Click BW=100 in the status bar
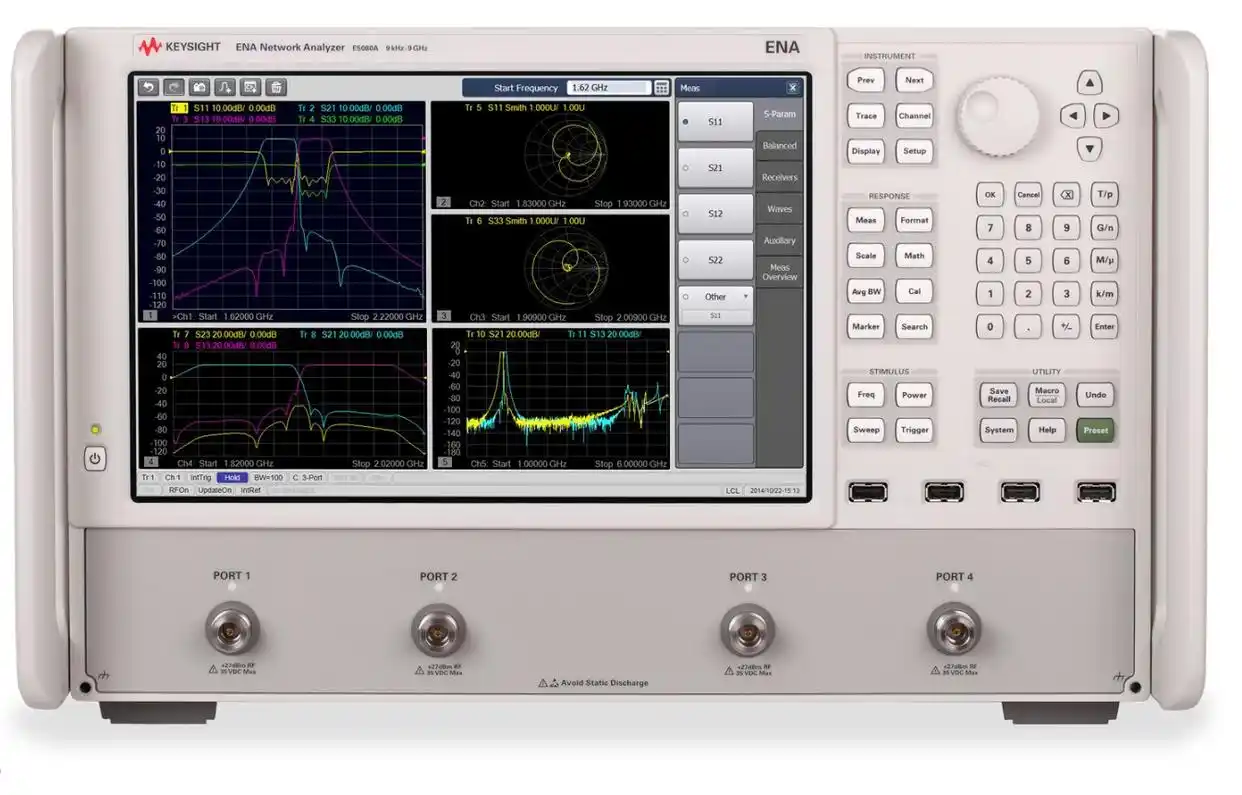Screen dimensions: 1242x795 [268, 478]
